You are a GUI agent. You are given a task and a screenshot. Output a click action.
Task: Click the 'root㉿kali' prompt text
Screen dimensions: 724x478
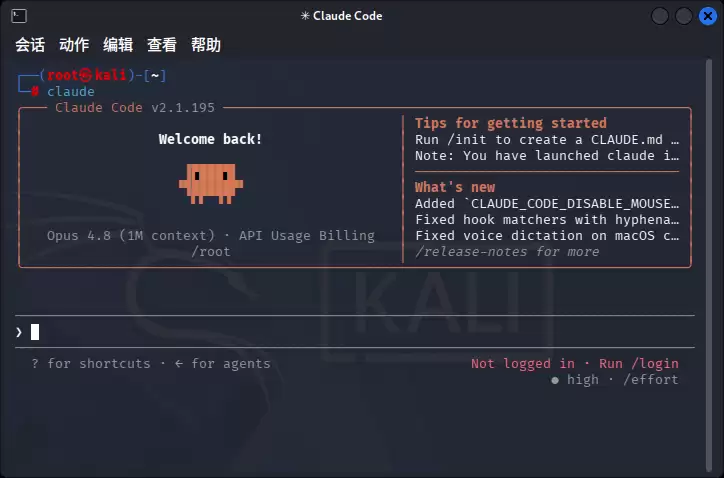pyautogui.click(x=87, y=75)
